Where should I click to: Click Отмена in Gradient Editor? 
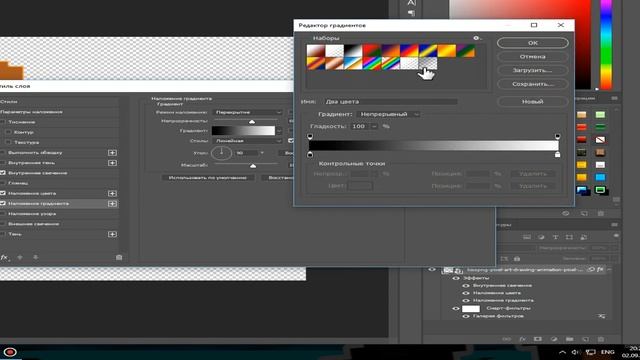point(533,57)
